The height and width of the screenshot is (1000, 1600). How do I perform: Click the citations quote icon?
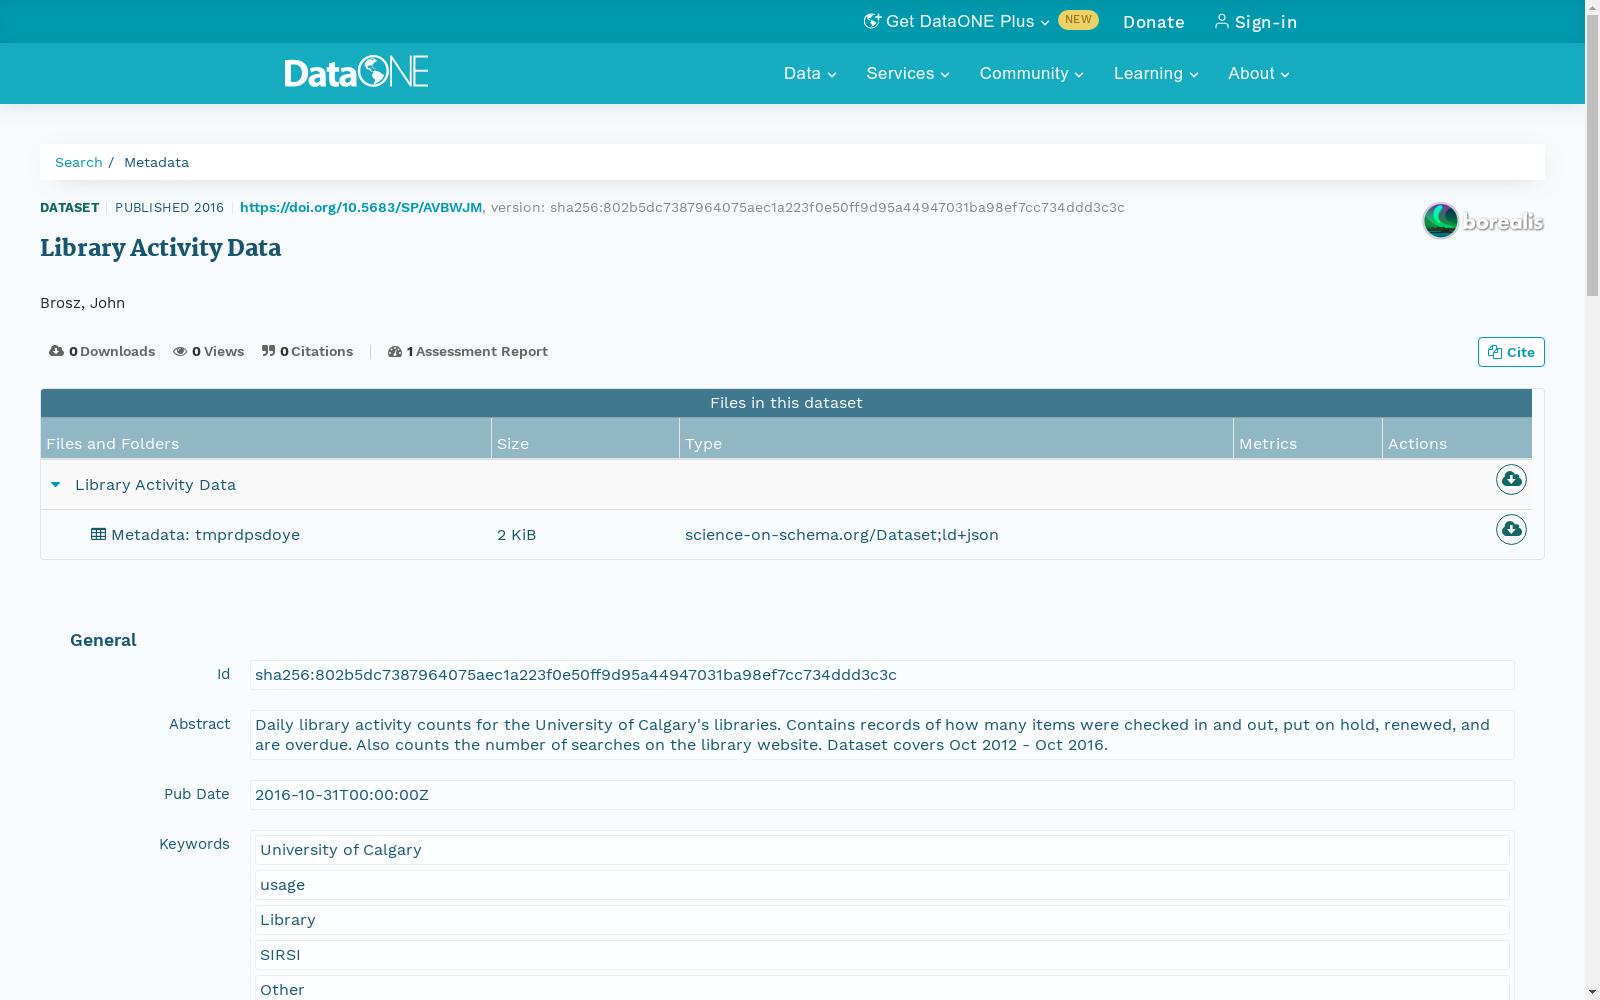point(268,351)
